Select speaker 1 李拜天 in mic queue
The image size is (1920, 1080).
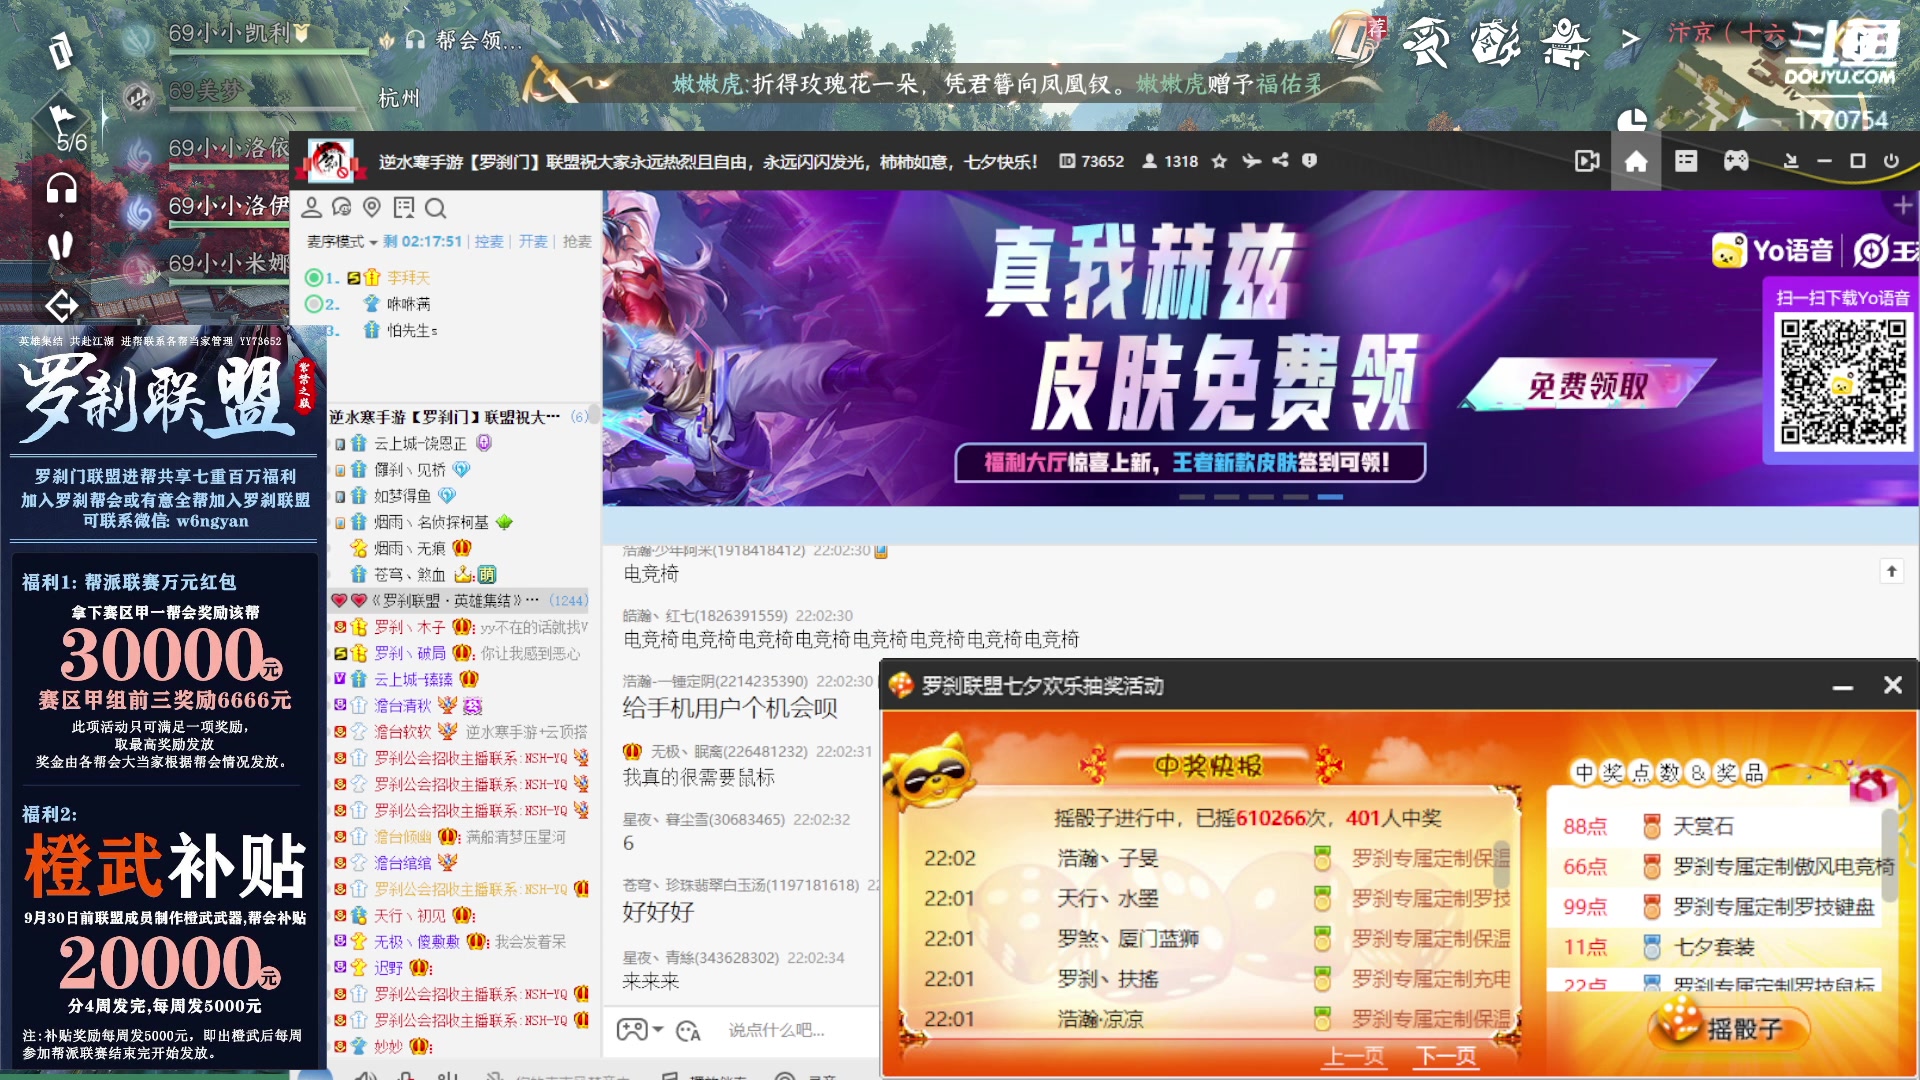click(x=409, y=277)
